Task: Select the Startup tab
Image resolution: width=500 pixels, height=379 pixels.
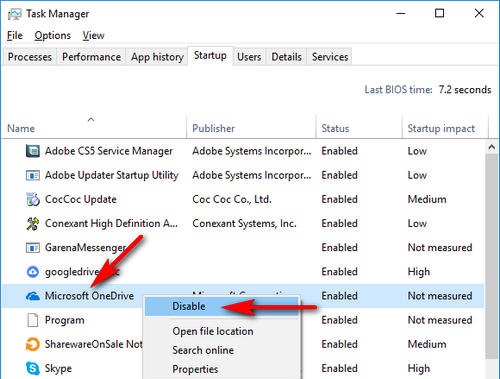Action: coord(210,56)
